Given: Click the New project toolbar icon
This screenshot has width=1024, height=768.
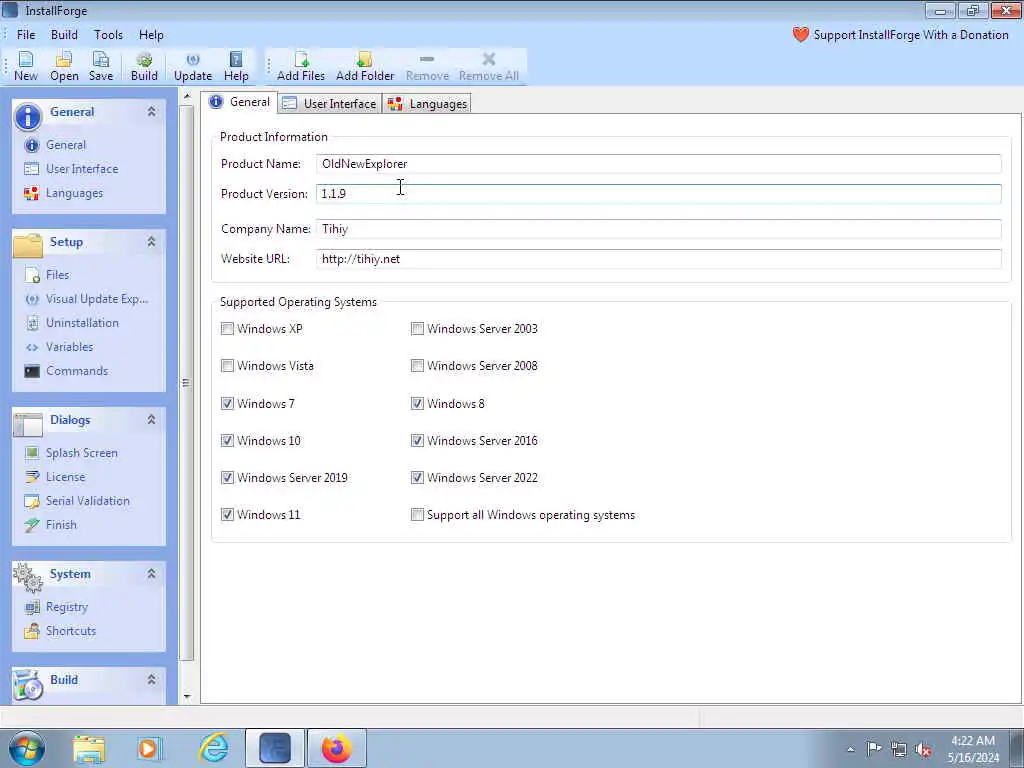Looking at the screenshot, I should click(x=25, y=67).
